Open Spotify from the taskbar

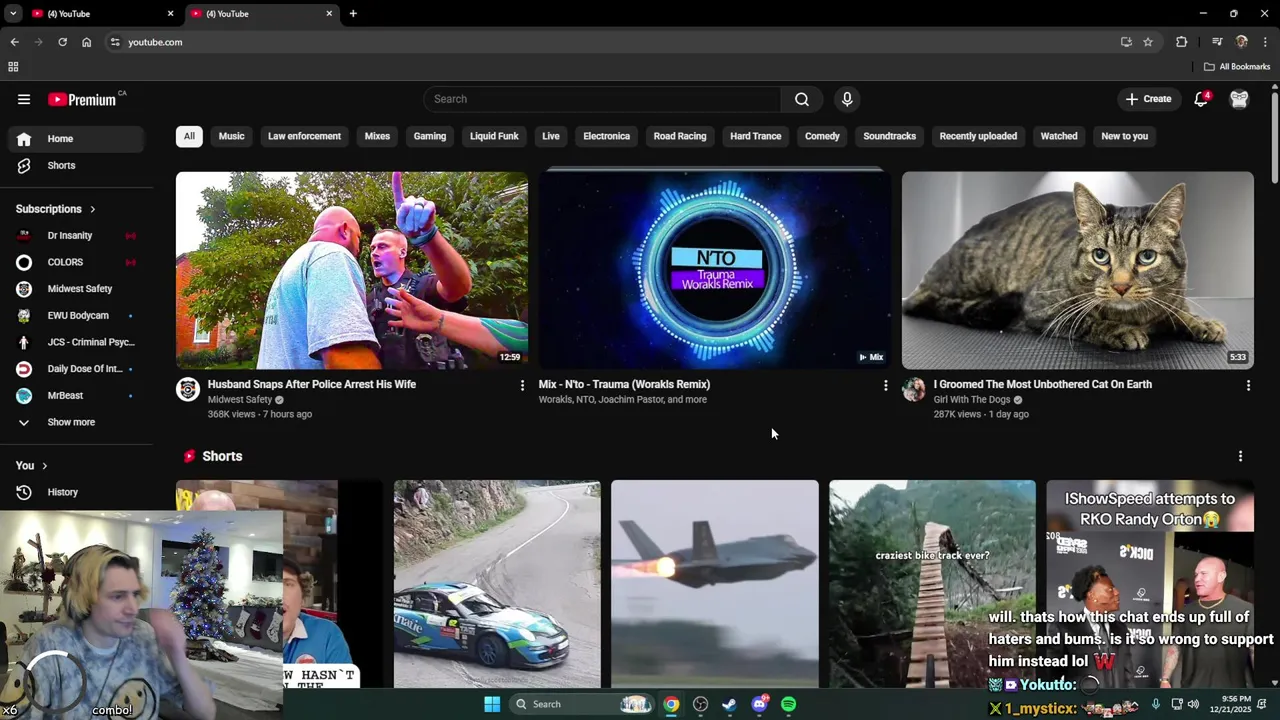[789, 704]
